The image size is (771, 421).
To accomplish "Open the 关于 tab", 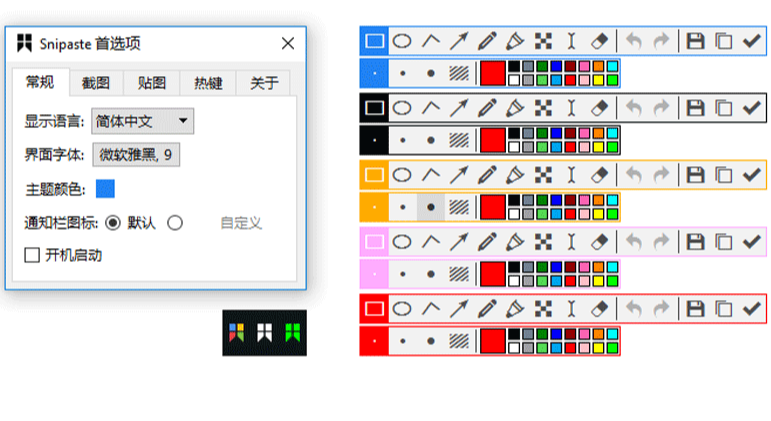I will coord(264,83).
